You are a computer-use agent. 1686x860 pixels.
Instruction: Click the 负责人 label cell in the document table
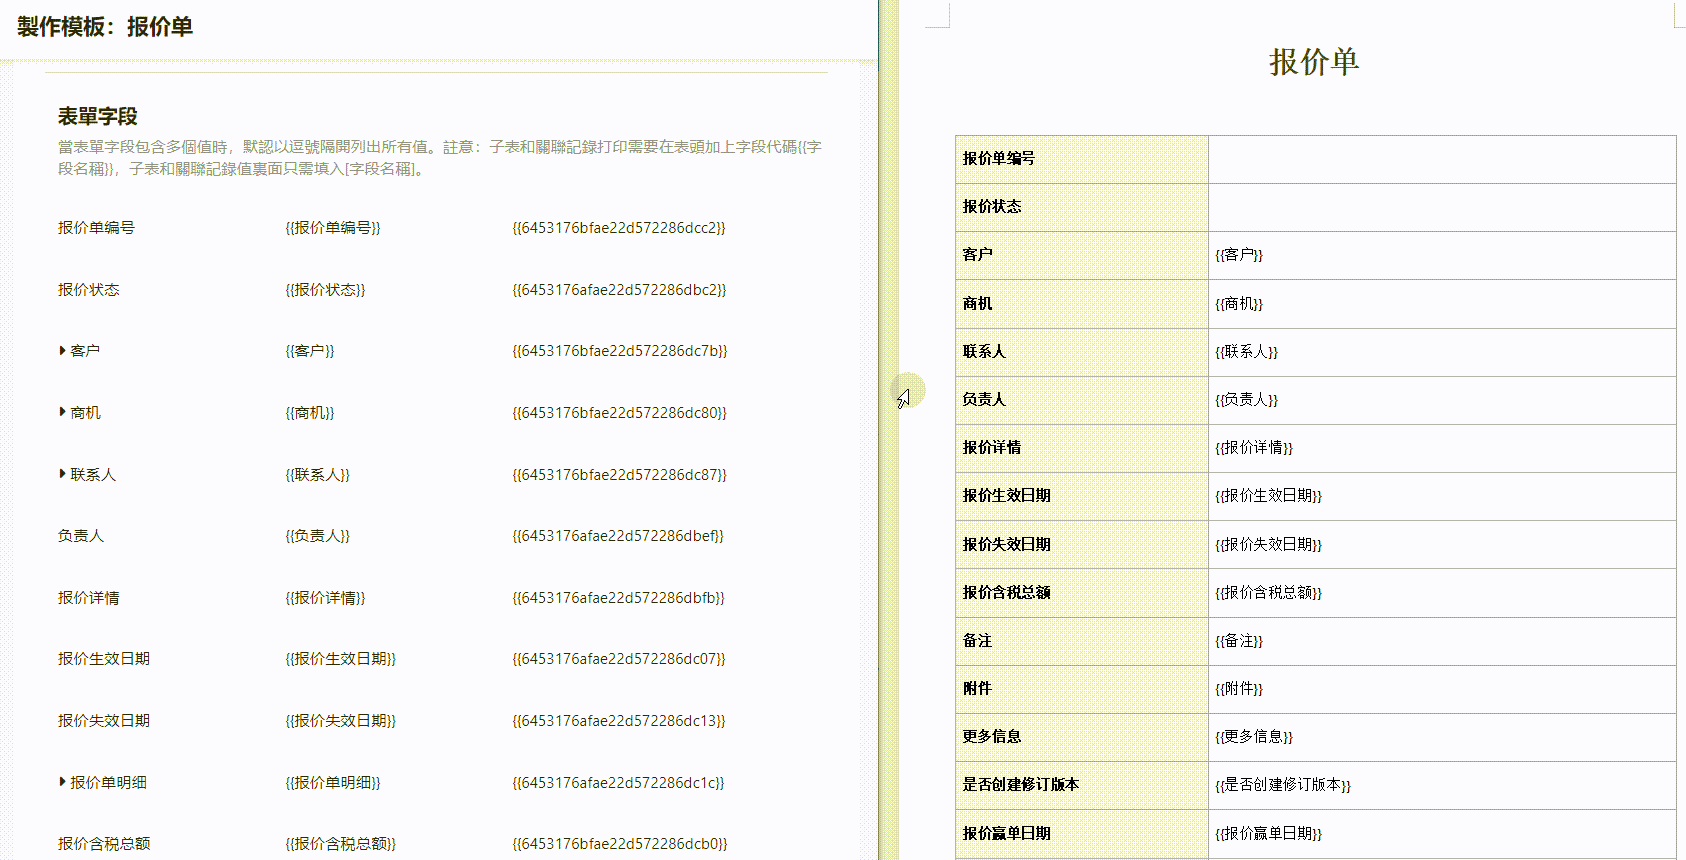coord(1082,400)
